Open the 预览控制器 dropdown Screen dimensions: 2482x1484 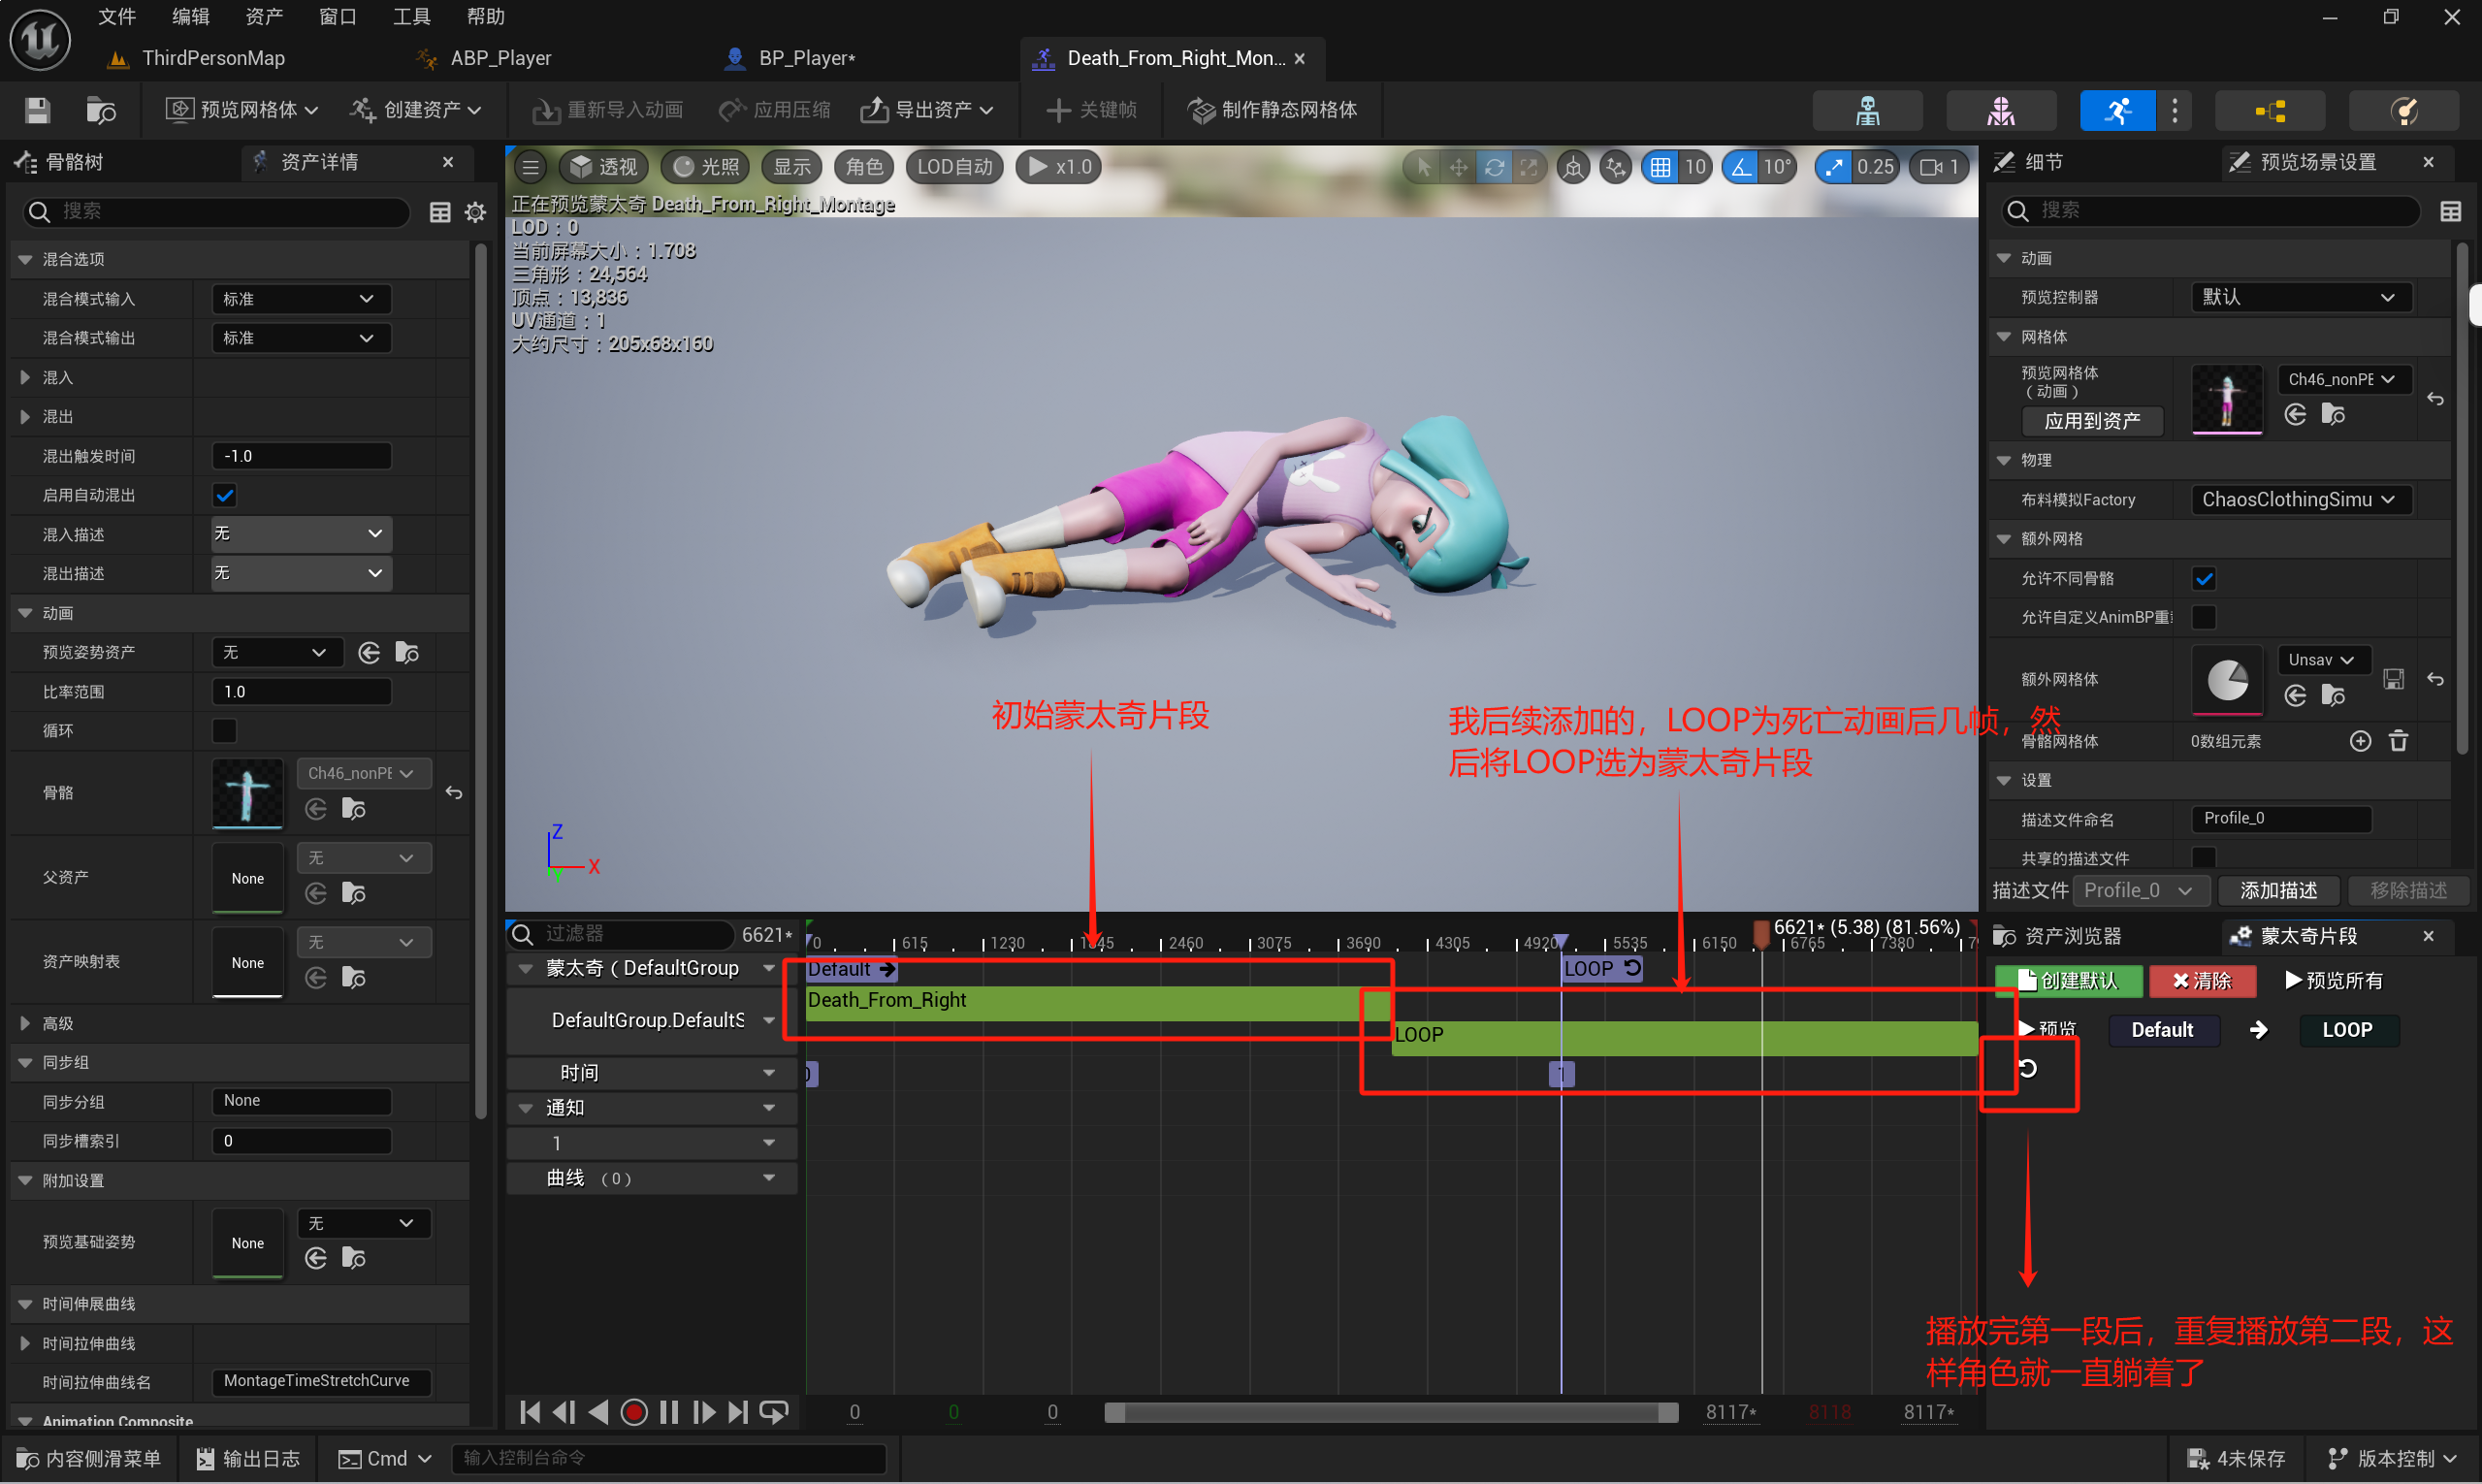2301,297
